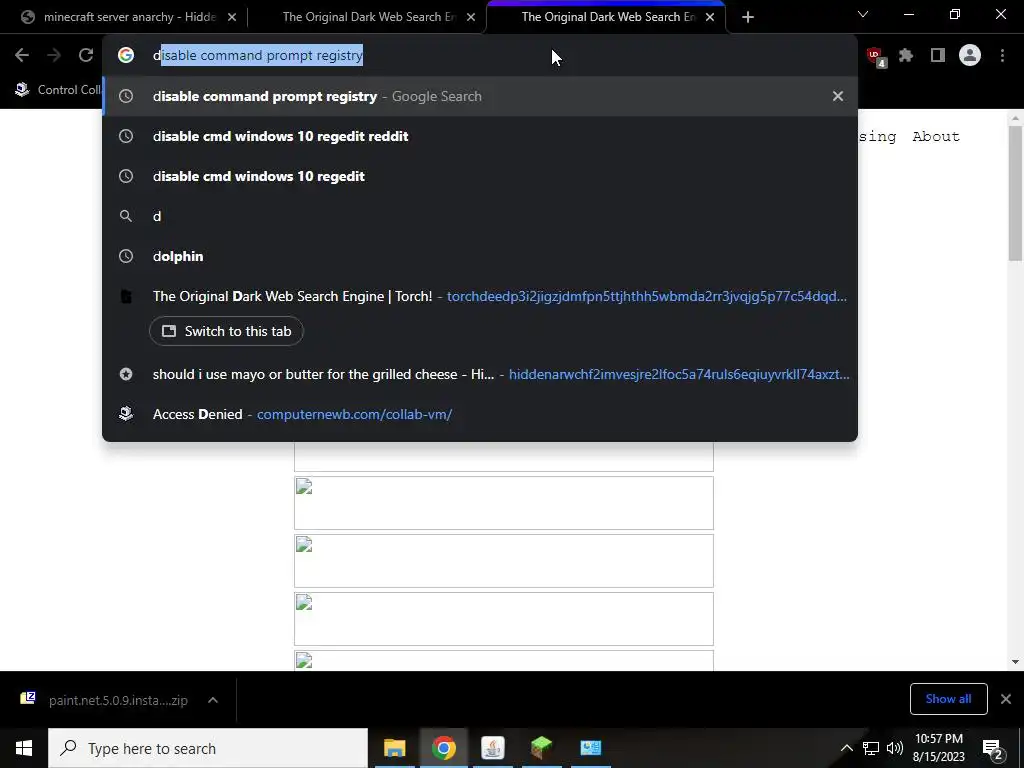Dismiss the downloads bar with its X

pos(1006,699)
